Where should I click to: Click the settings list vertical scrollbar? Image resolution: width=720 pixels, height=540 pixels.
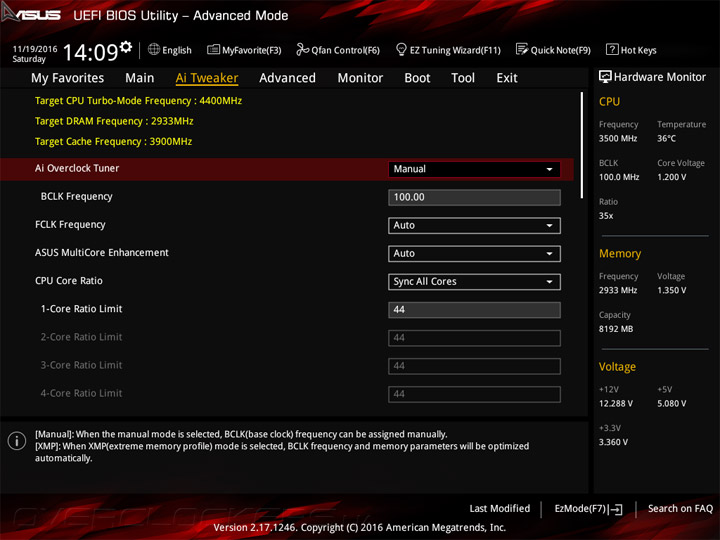pos(581,145)
